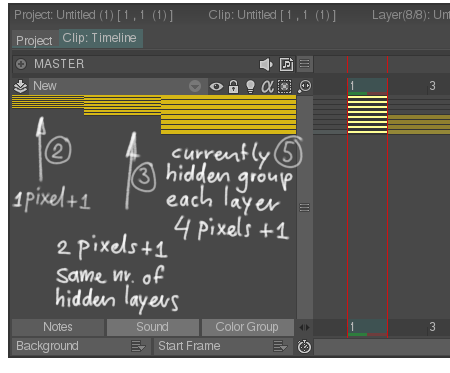
Task: Click the Clip: Untitled header text
Action: point(272,15)
